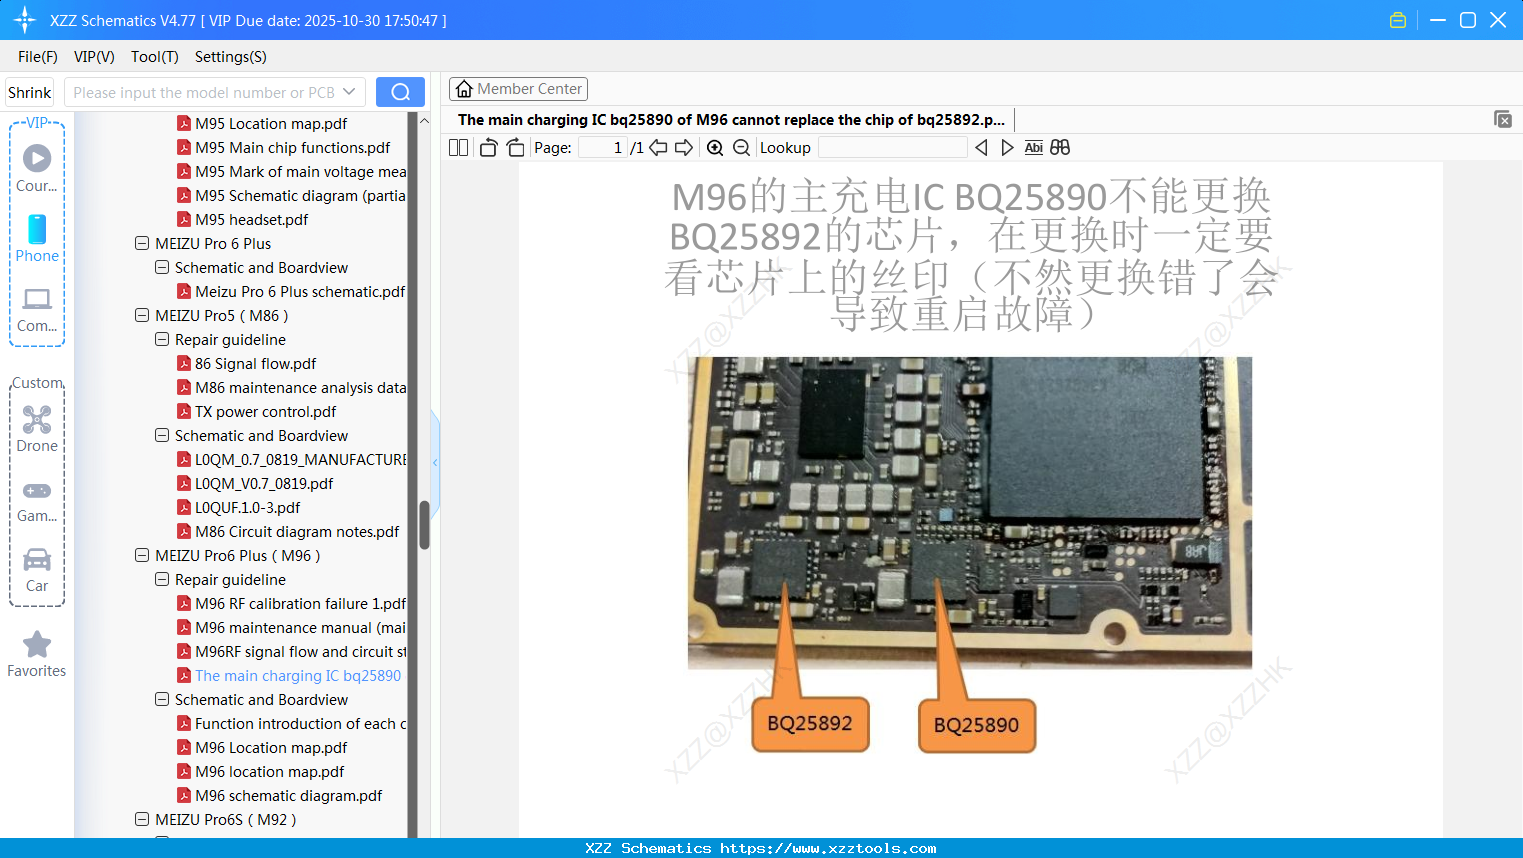Toggle the Abi case-sensitive search option
The image size is (1523, 858).
1033,147
